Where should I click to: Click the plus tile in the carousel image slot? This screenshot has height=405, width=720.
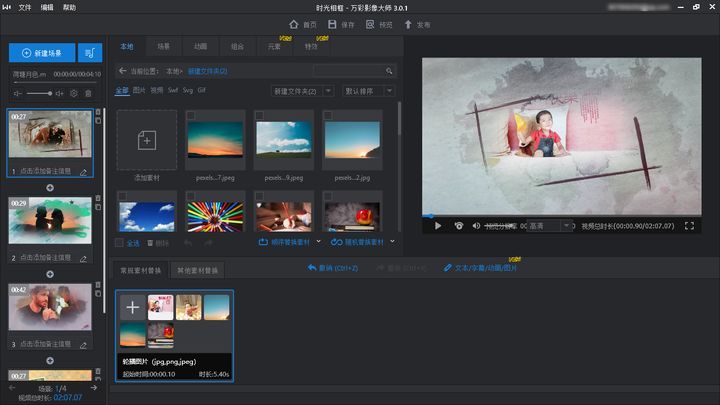tap(133, 307)
